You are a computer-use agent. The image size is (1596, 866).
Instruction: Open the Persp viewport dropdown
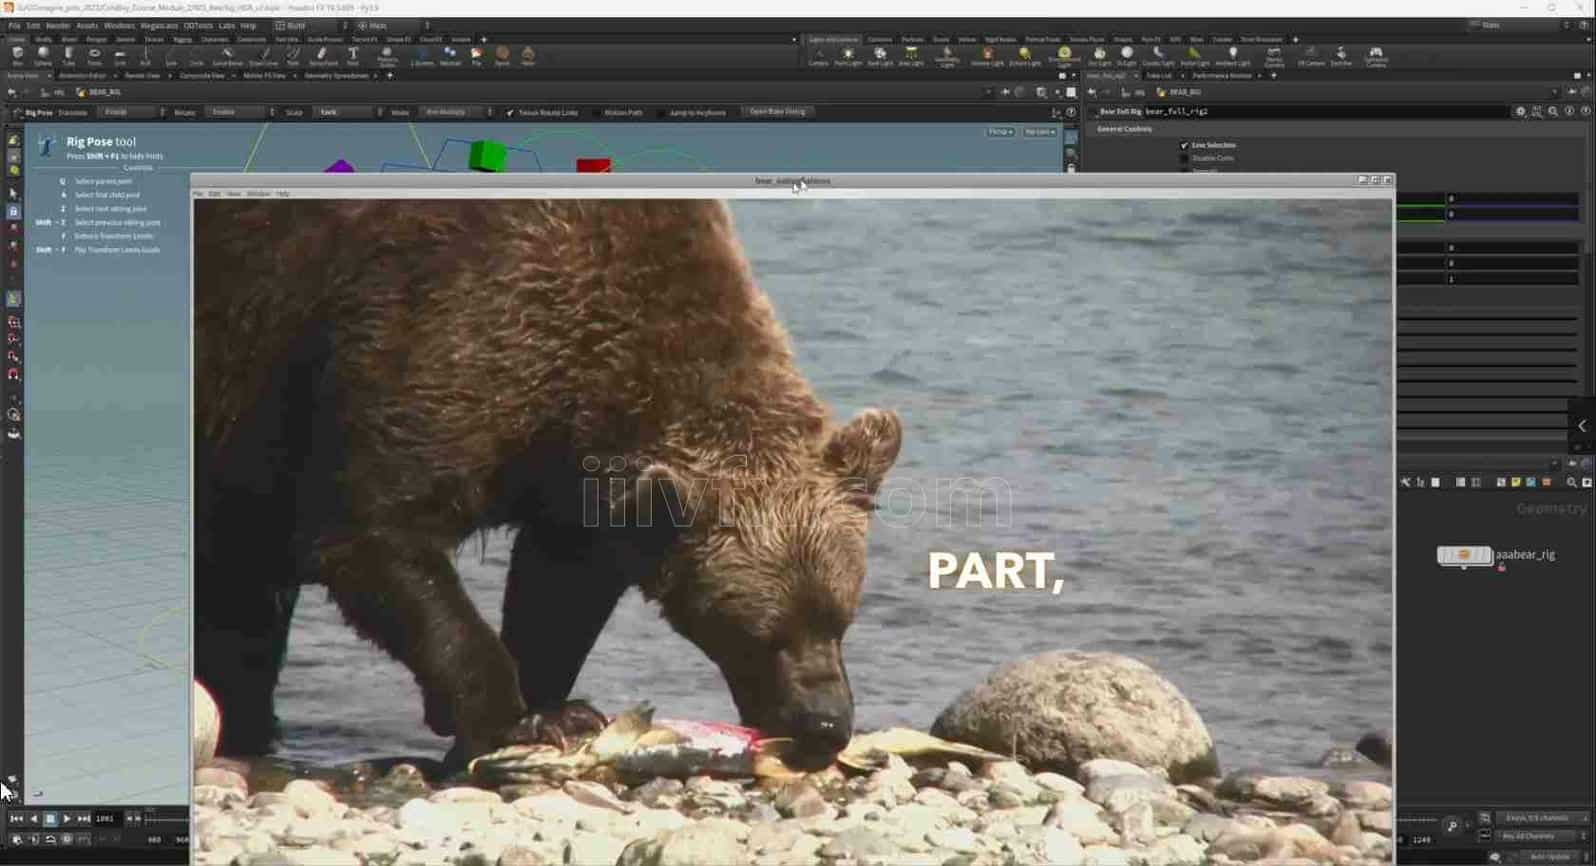pos(1000,131)
